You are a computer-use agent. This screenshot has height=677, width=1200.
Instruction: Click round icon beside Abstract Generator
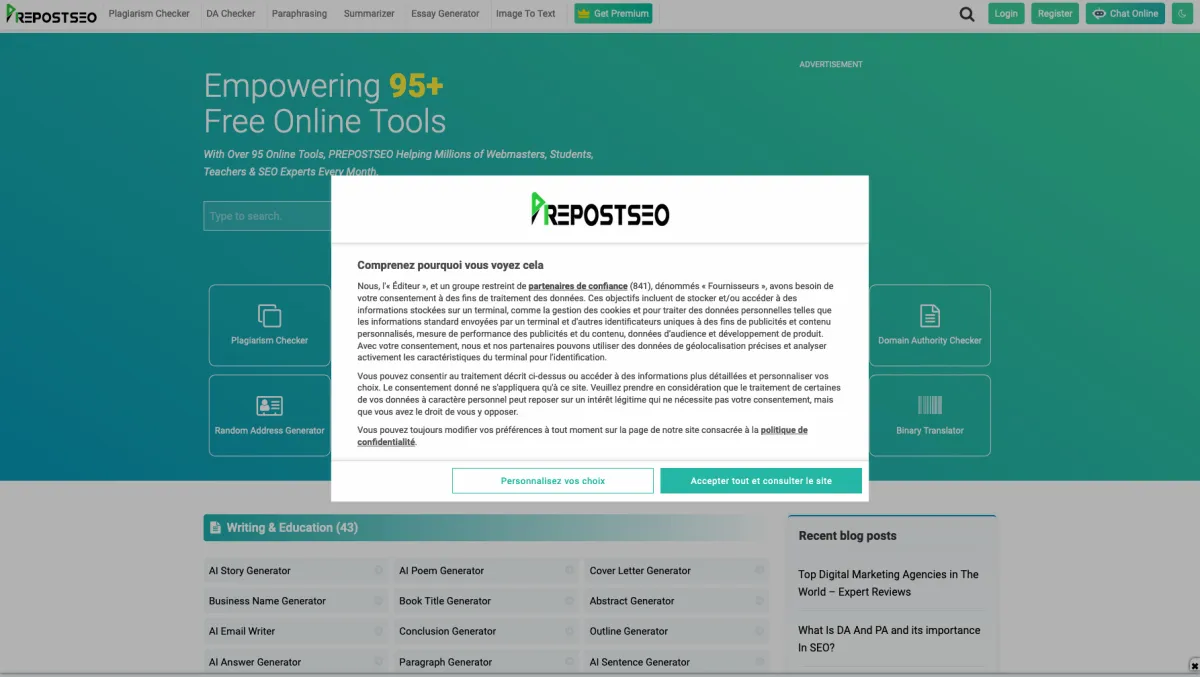760,601
